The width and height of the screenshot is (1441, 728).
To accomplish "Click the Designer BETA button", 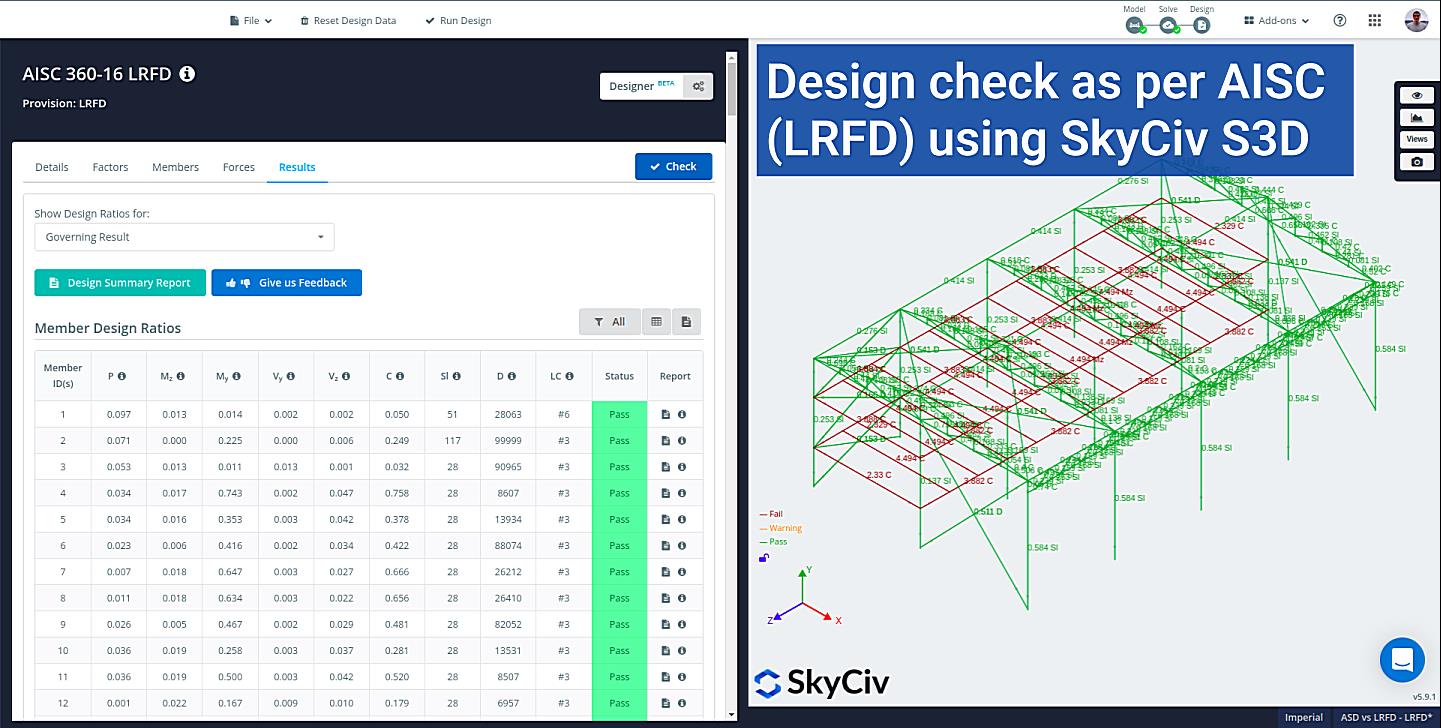I will click(x=641, y=86).
